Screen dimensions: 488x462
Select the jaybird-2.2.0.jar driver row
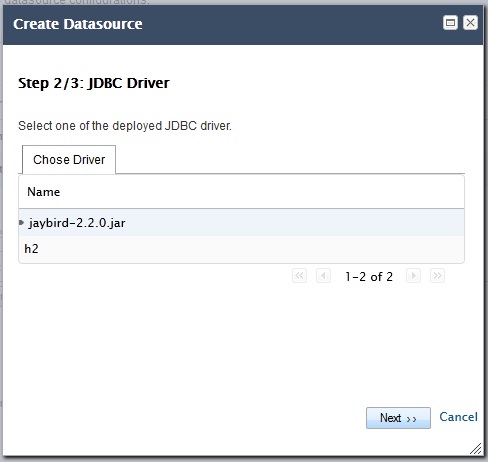pos(242,223)
